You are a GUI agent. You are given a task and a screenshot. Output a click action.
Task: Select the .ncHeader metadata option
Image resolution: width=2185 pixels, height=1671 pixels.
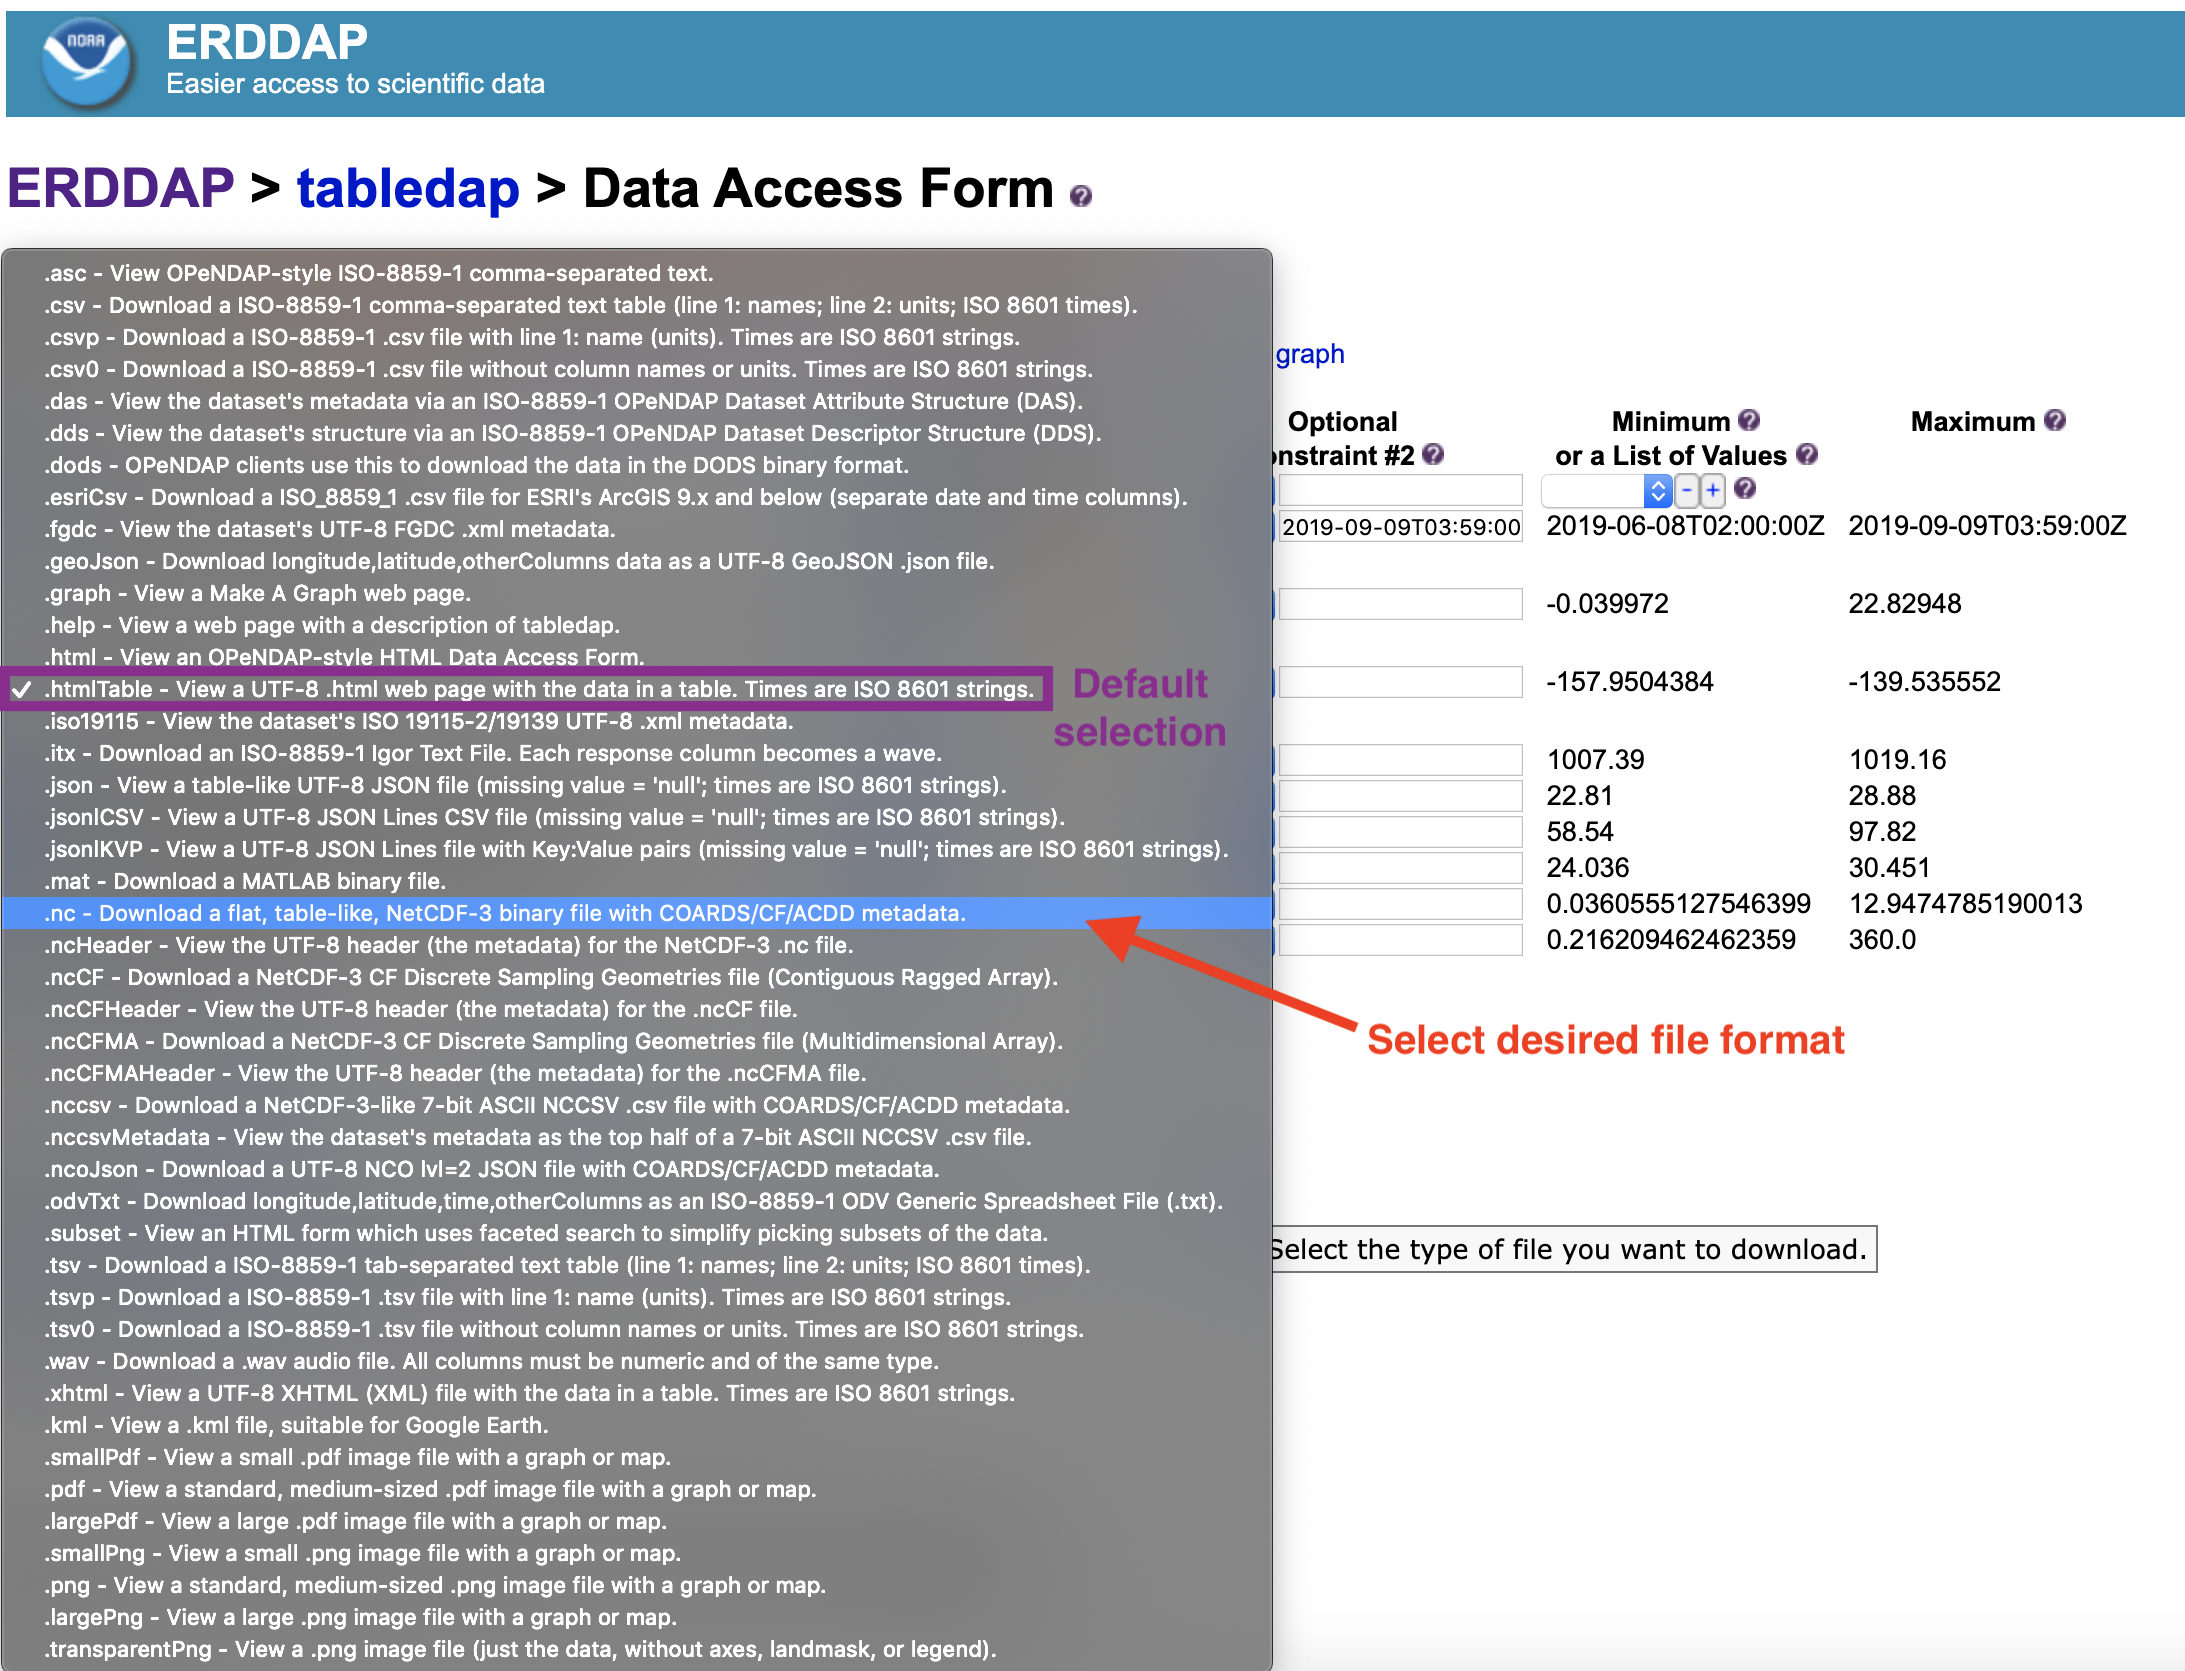pos(636,945)
